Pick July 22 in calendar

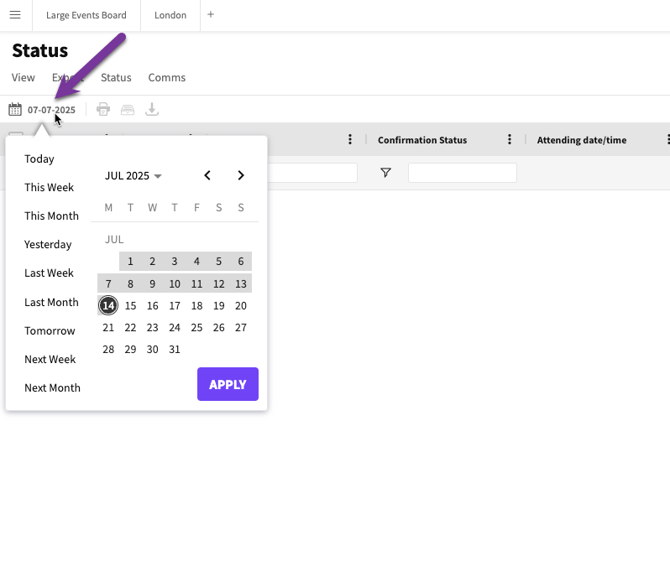coord(130,327)
